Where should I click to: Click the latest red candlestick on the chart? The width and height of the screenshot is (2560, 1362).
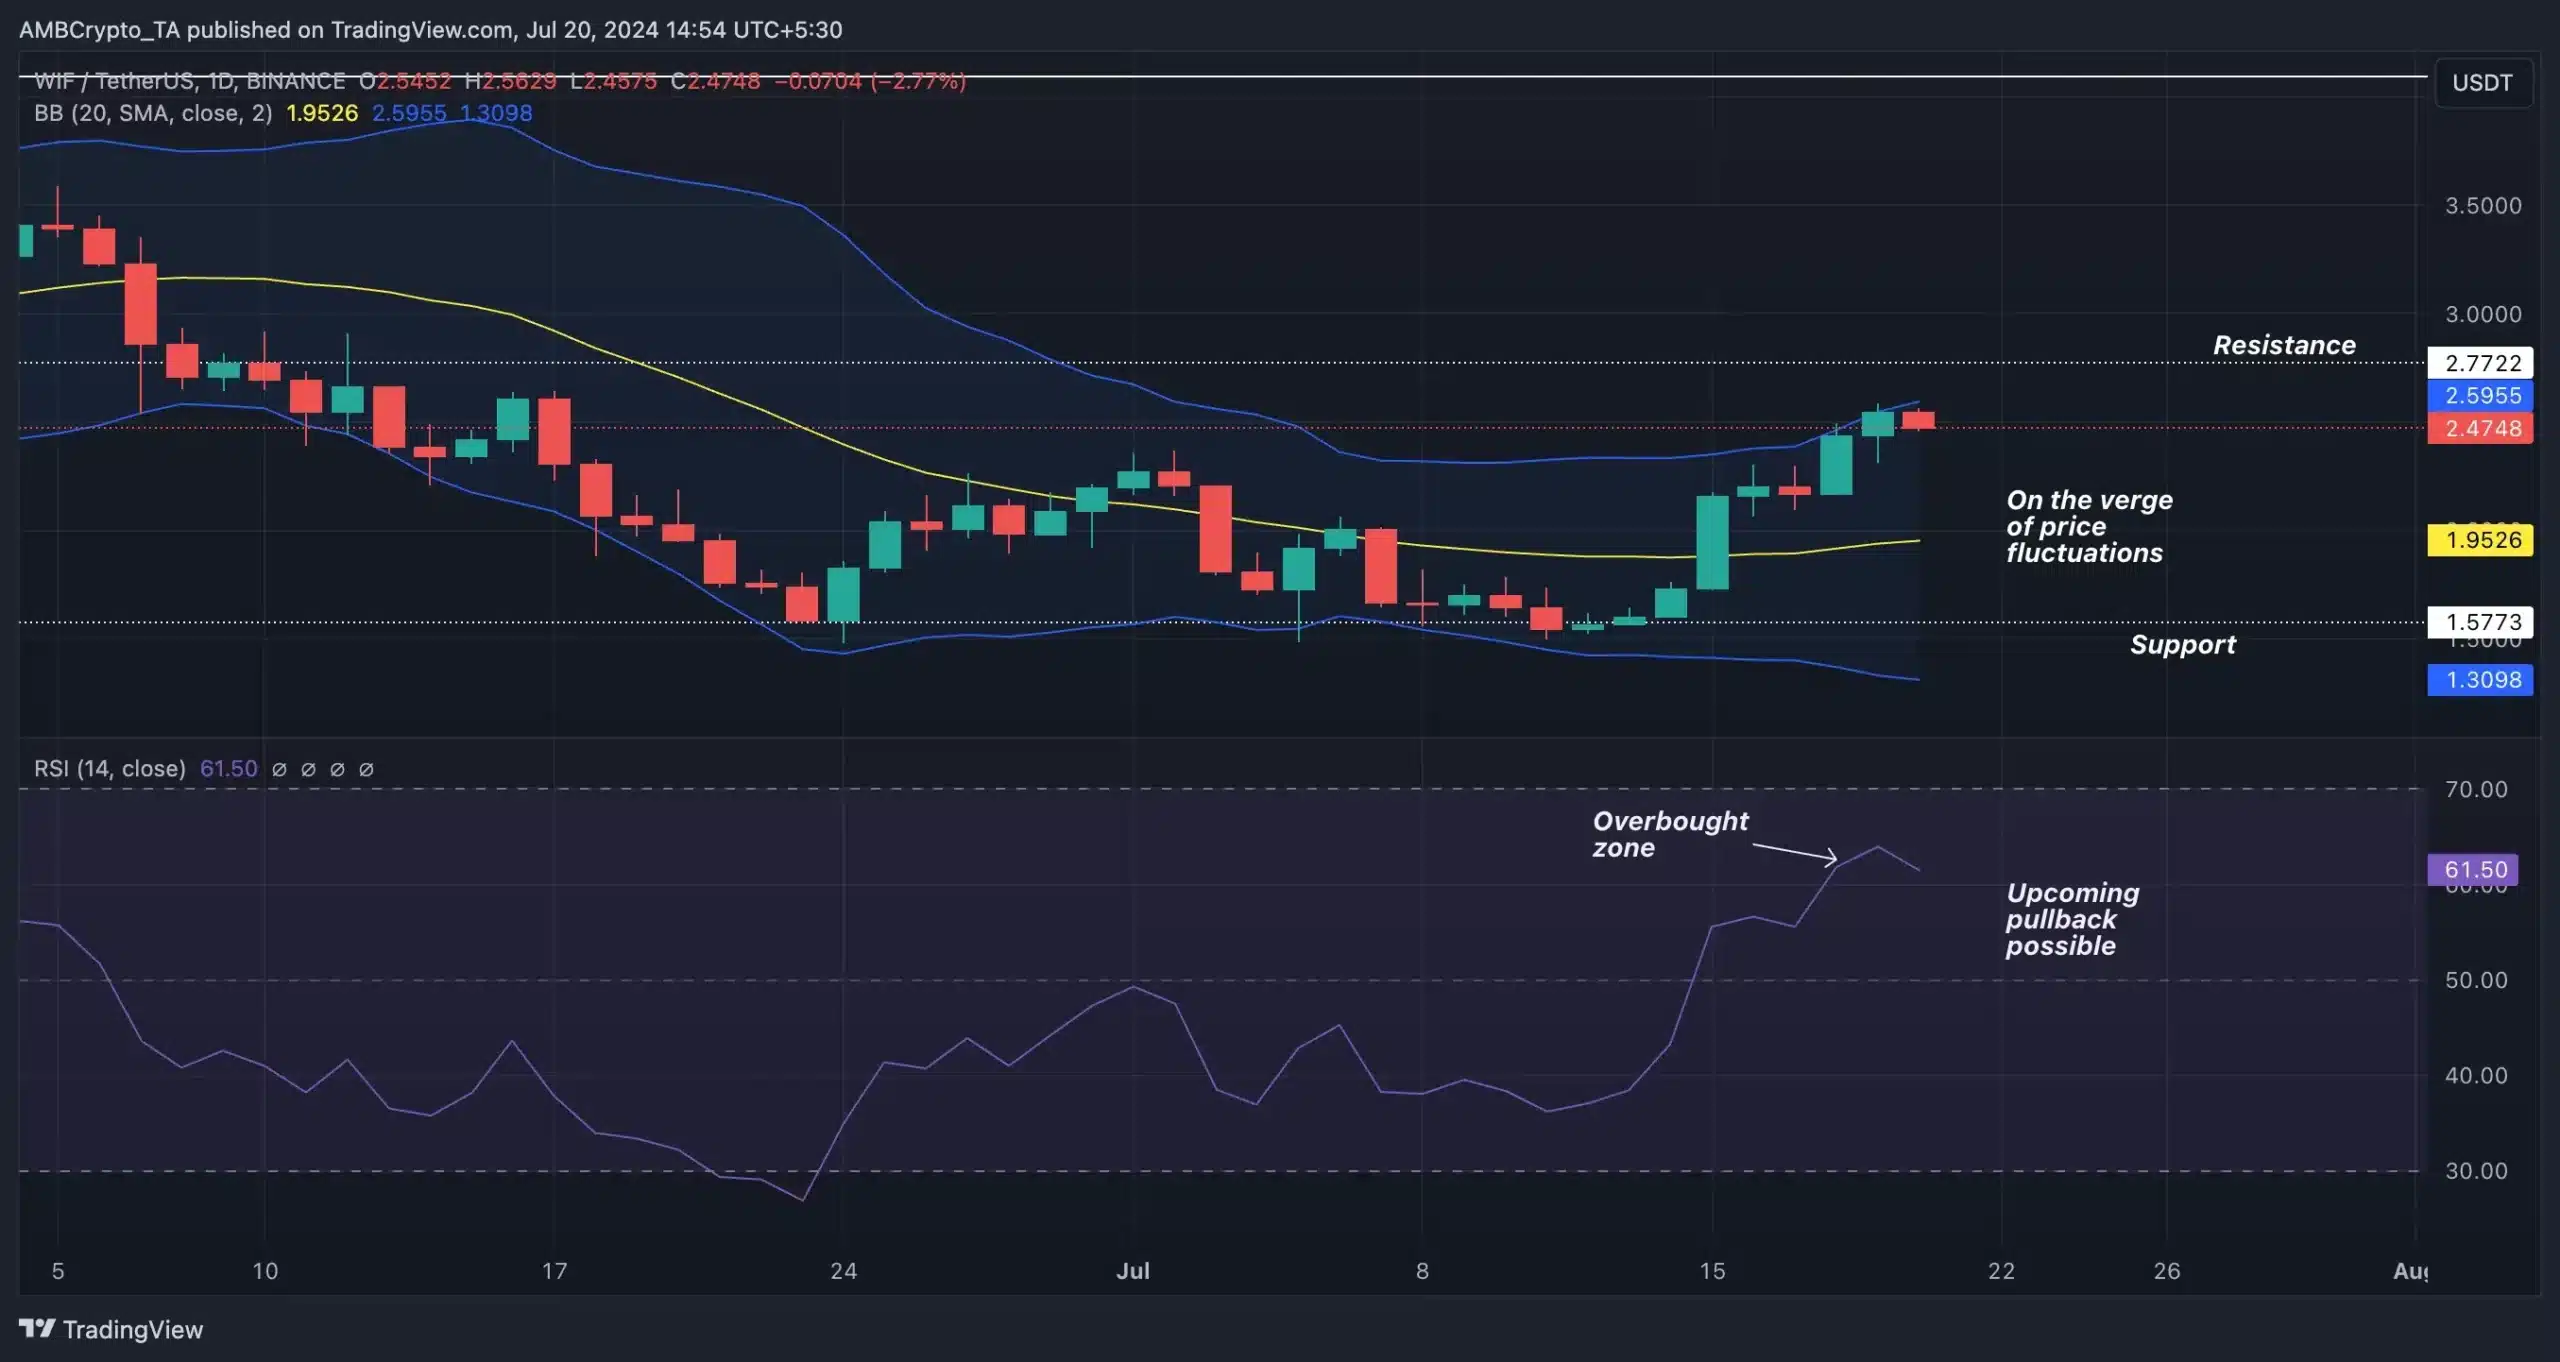click(1918, 420)
